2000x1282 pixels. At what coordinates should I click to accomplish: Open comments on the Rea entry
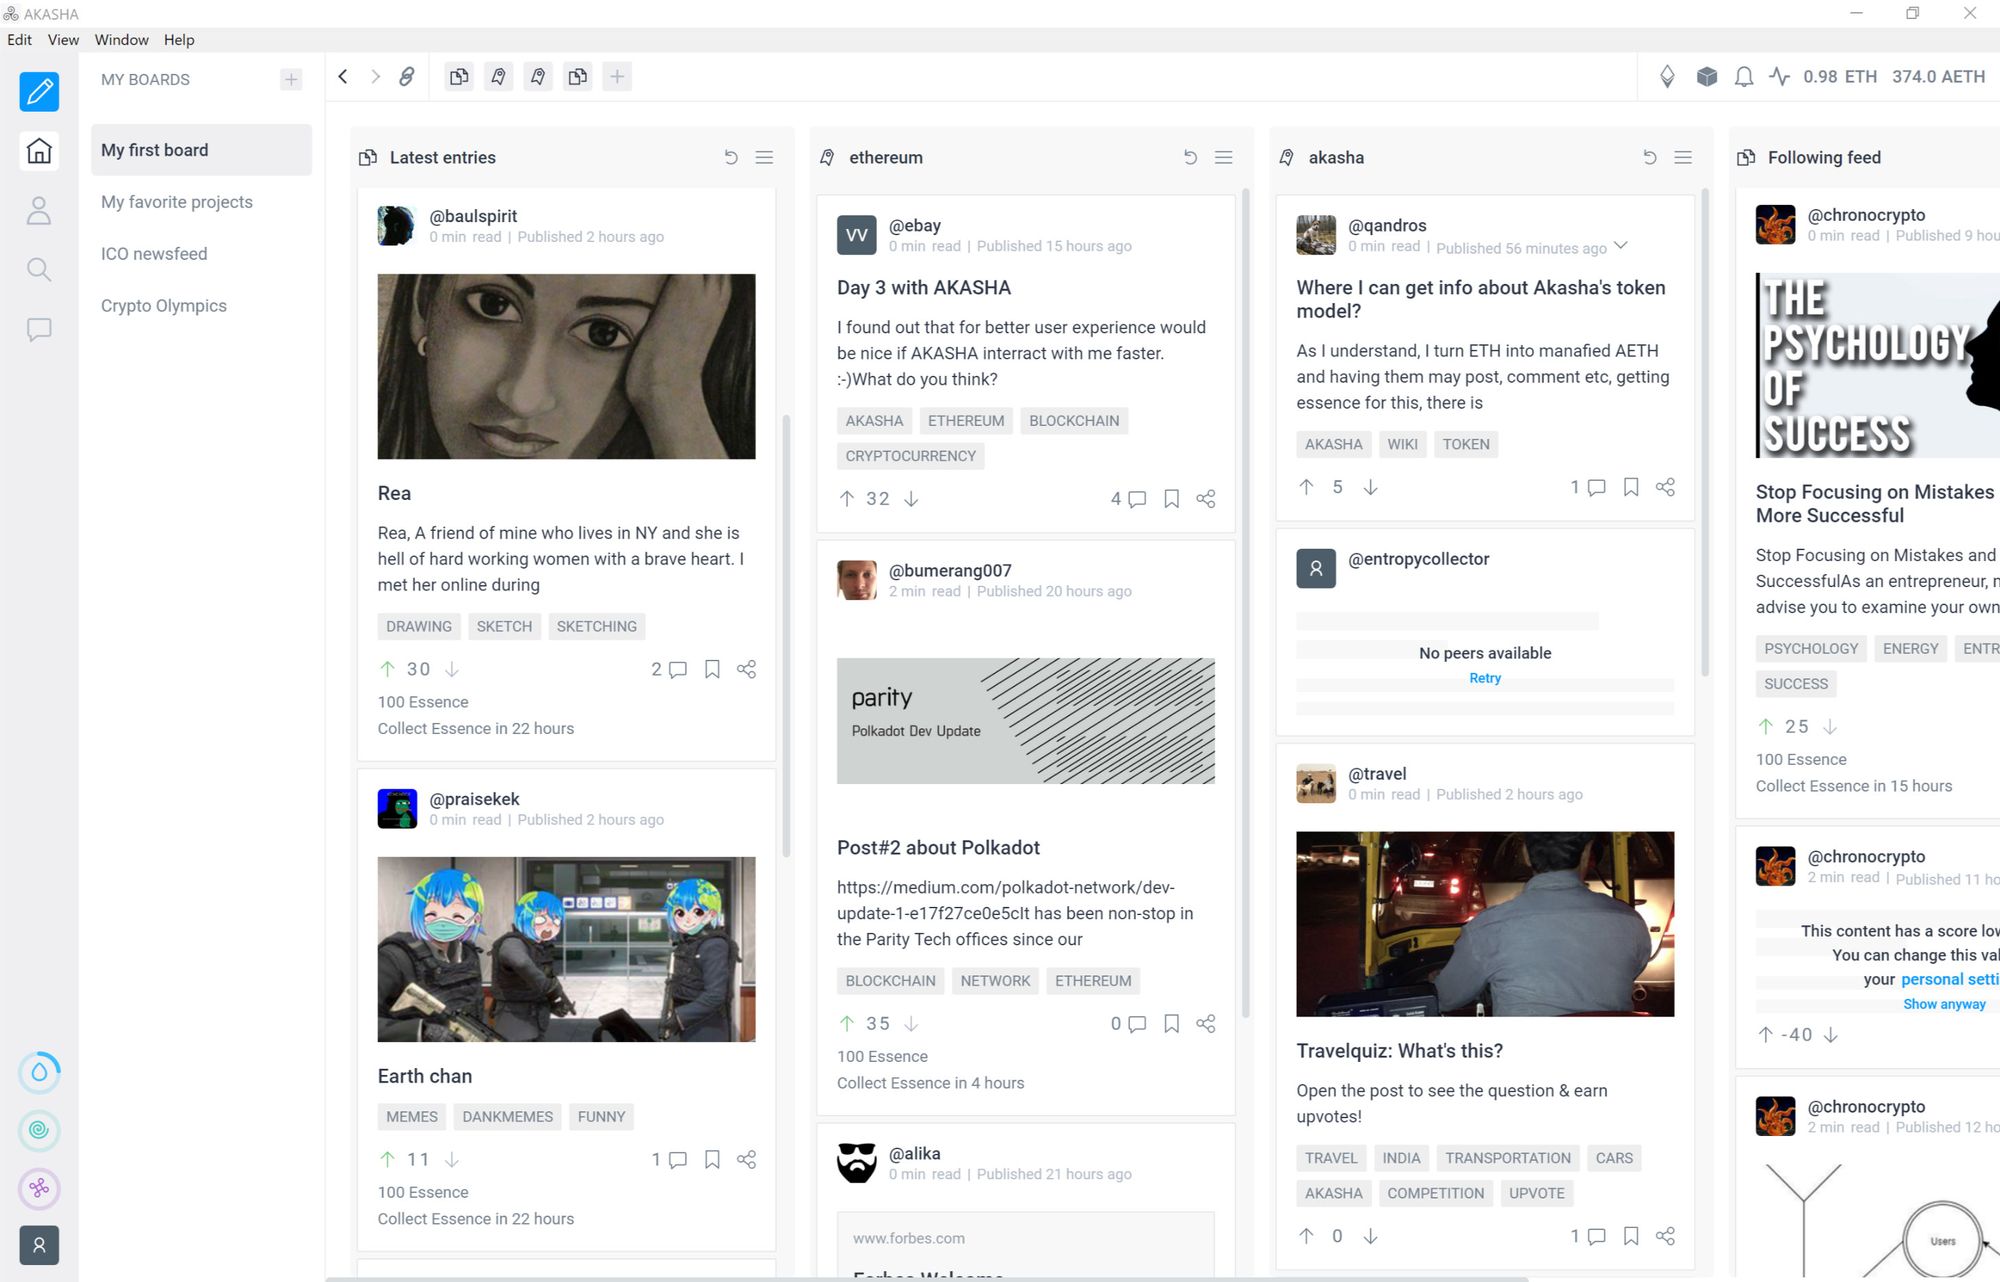tap(677, 670)
